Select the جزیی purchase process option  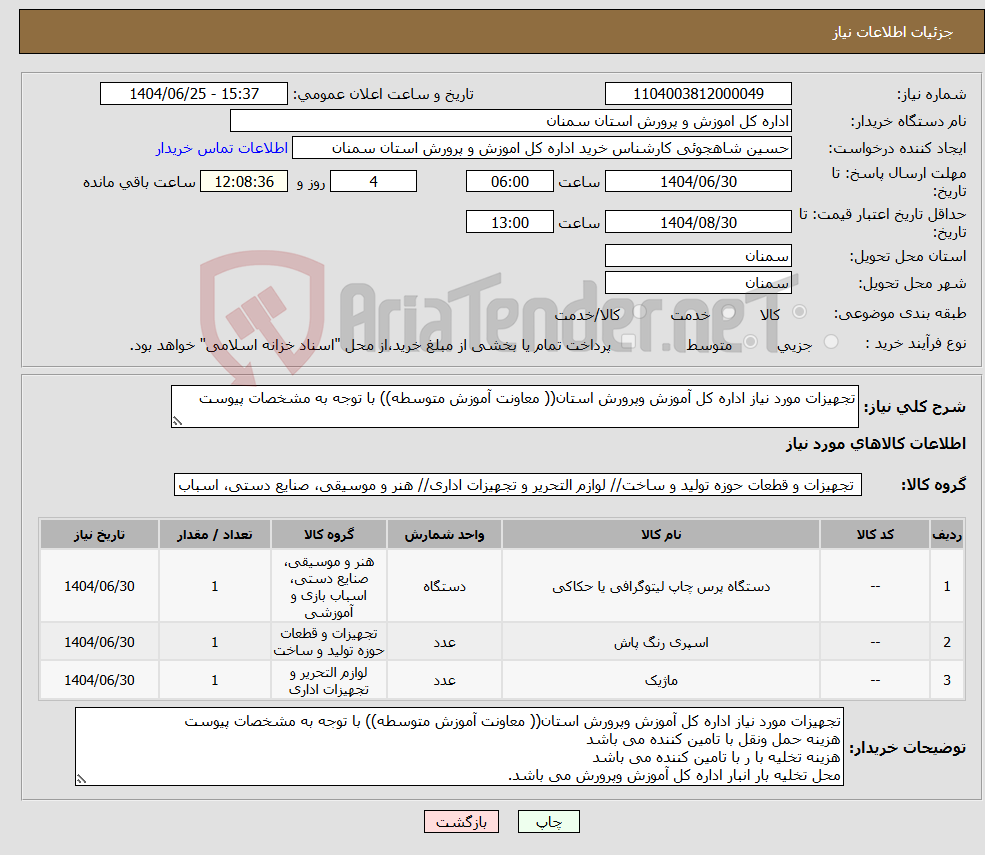tap(831, 340)
